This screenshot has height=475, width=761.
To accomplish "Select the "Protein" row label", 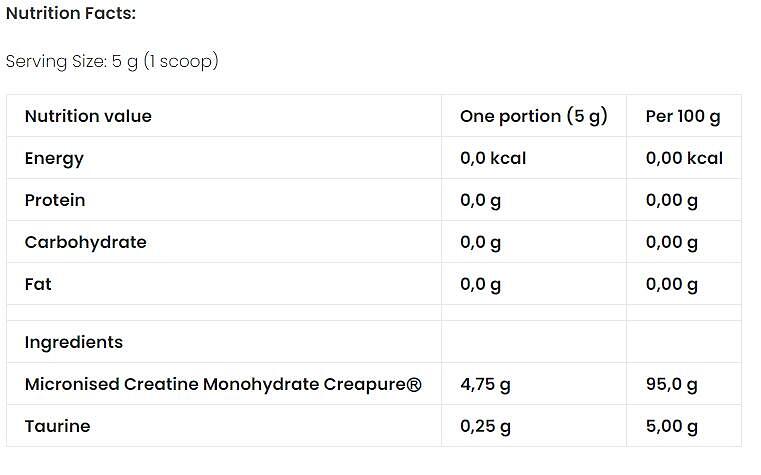I will [x=55, y=200].
